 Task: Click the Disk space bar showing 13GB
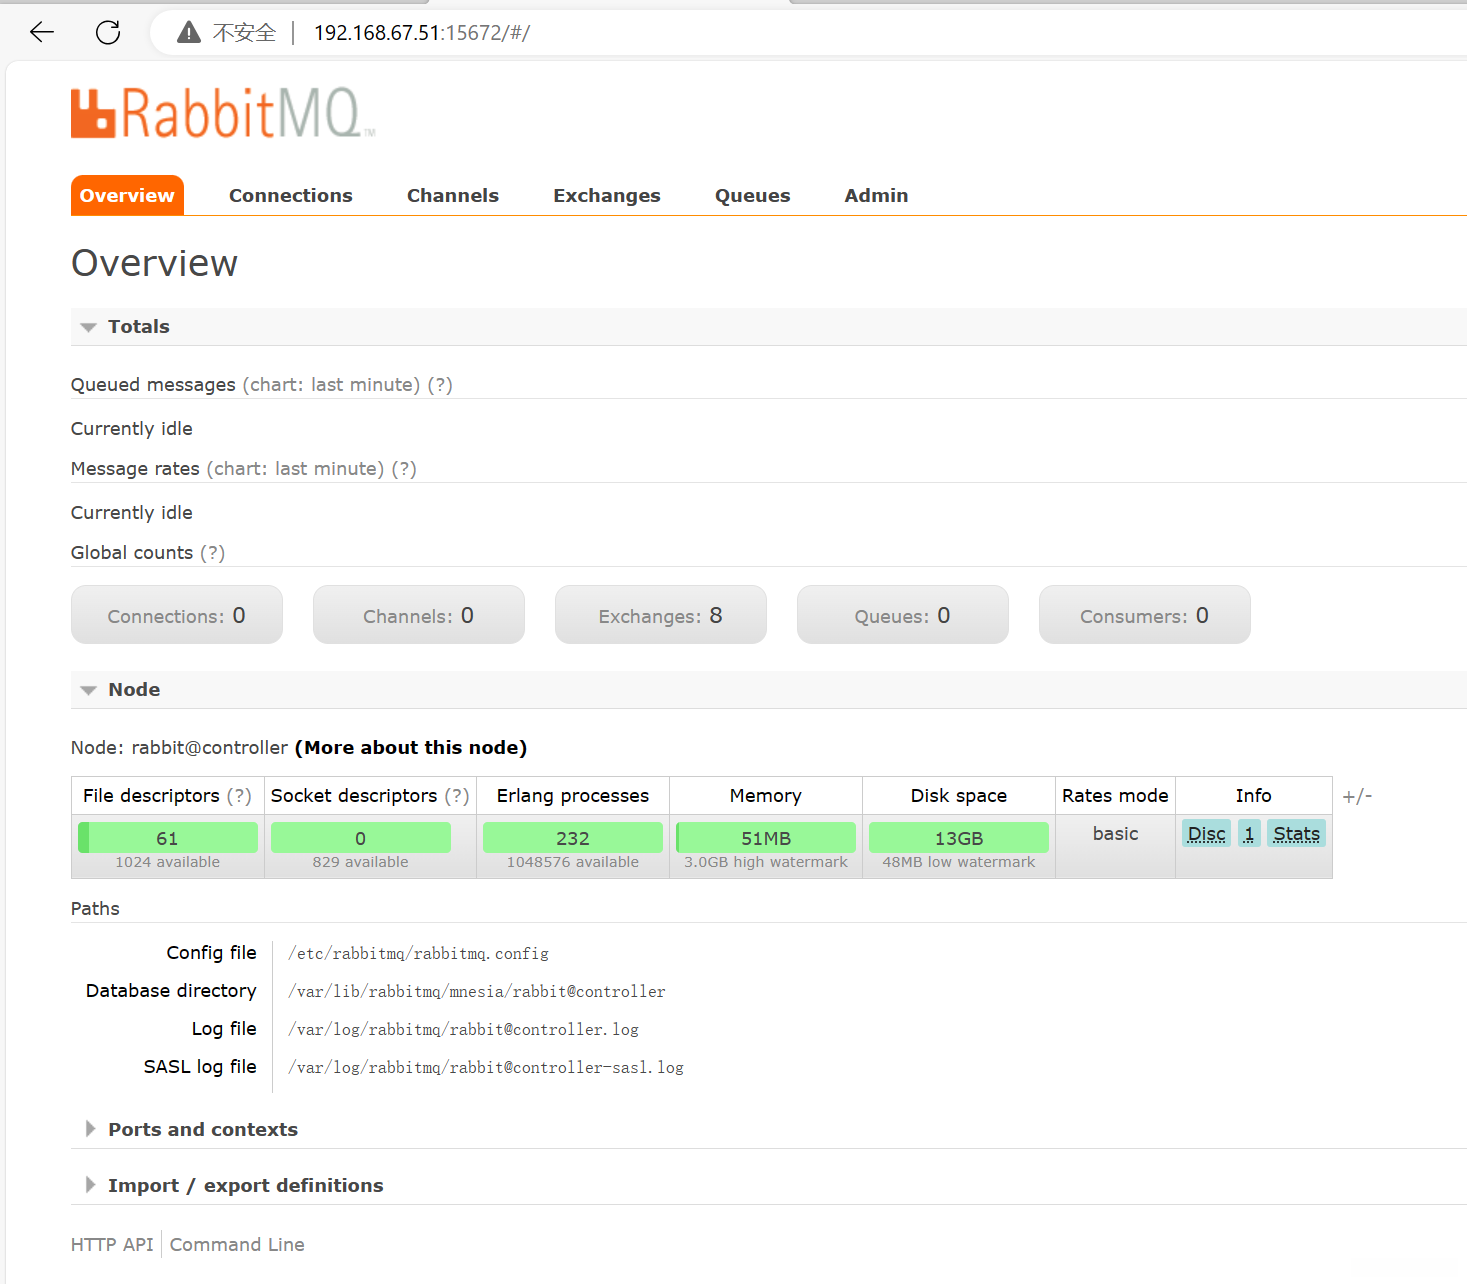959,838
